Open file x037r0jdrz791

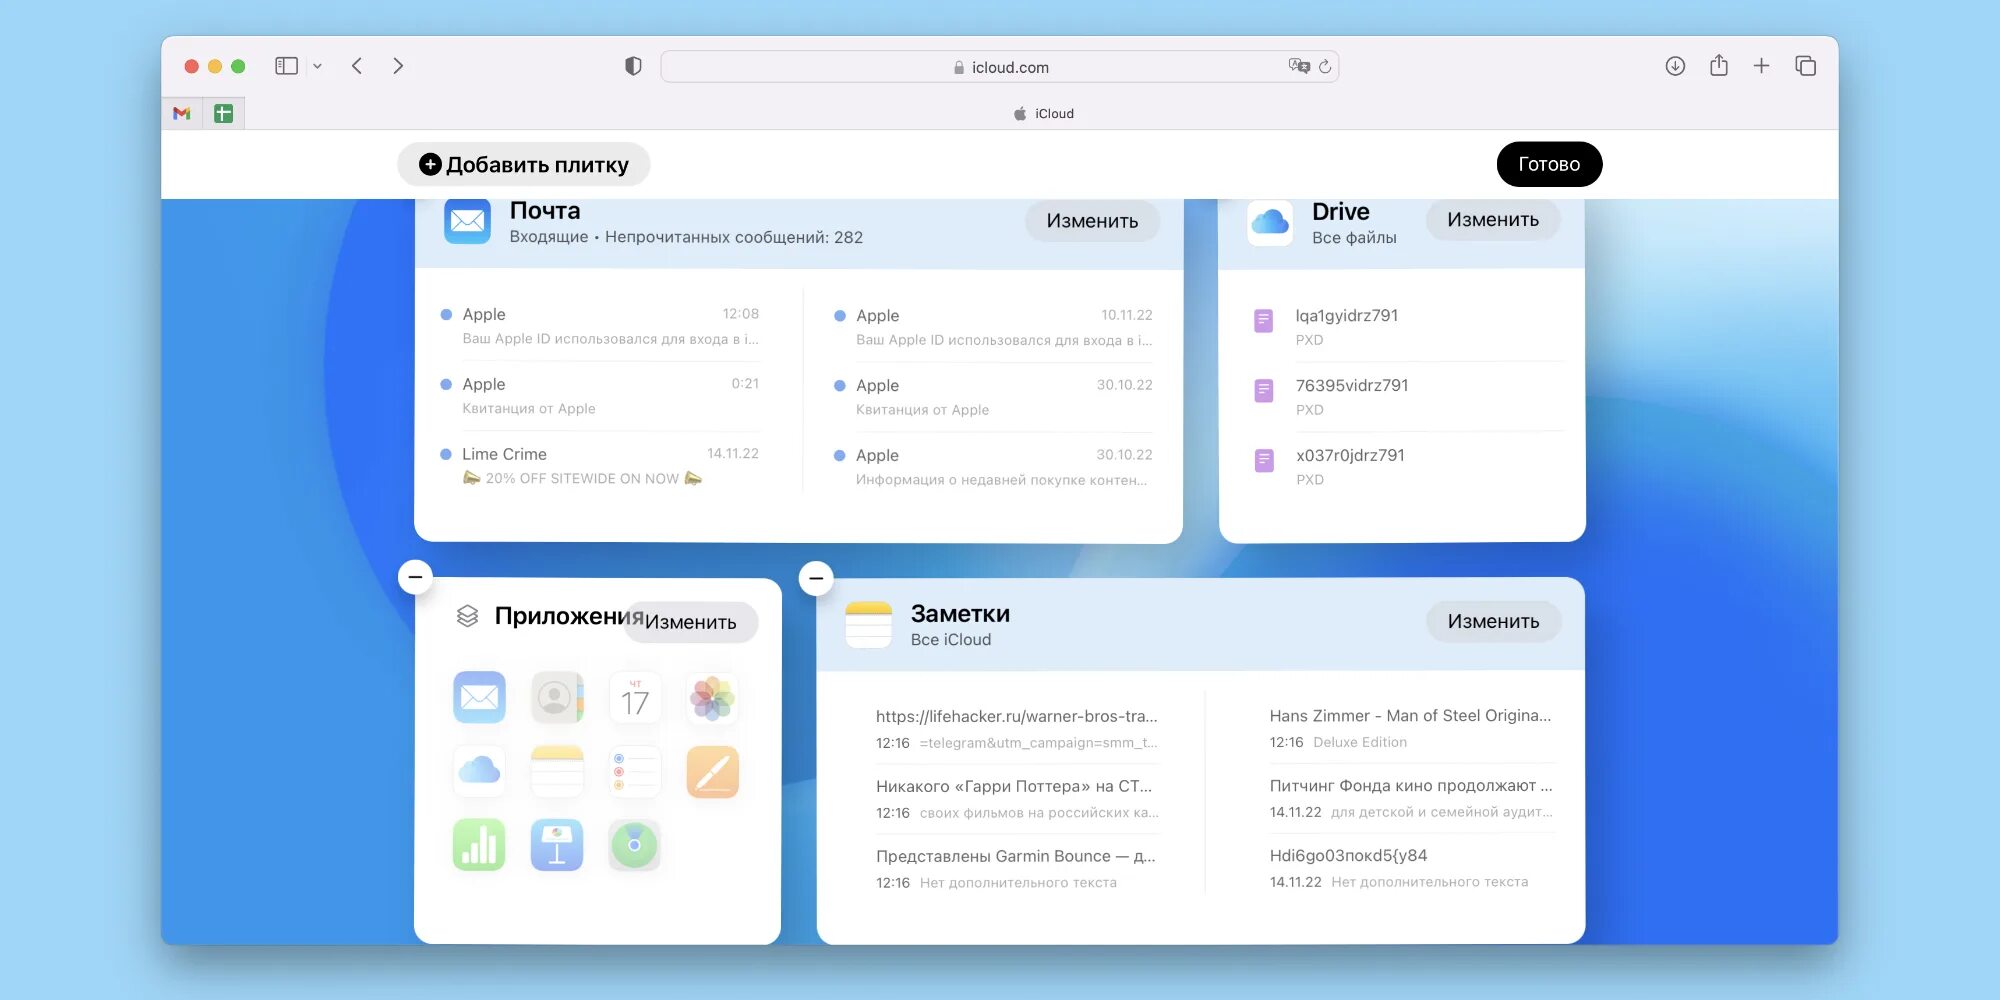[x=1408, y=467]
